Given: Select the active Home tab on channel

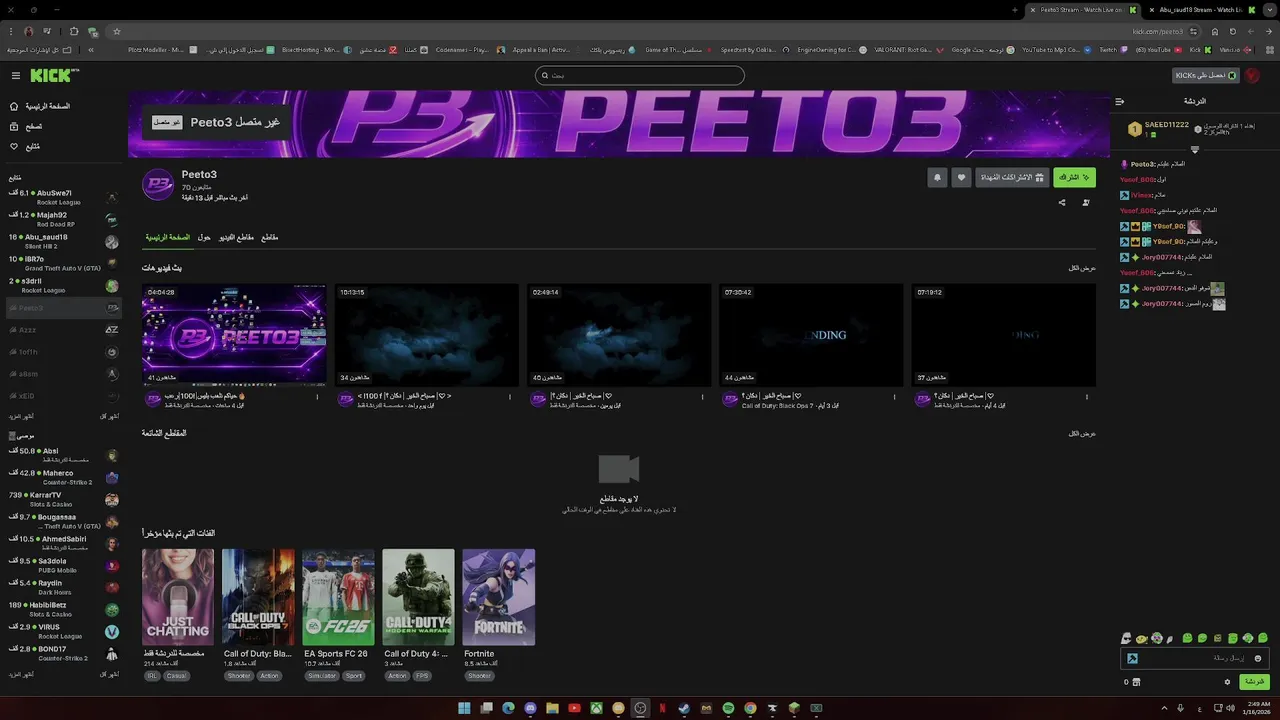Looking at the screenshot, I should pos(167,238).
